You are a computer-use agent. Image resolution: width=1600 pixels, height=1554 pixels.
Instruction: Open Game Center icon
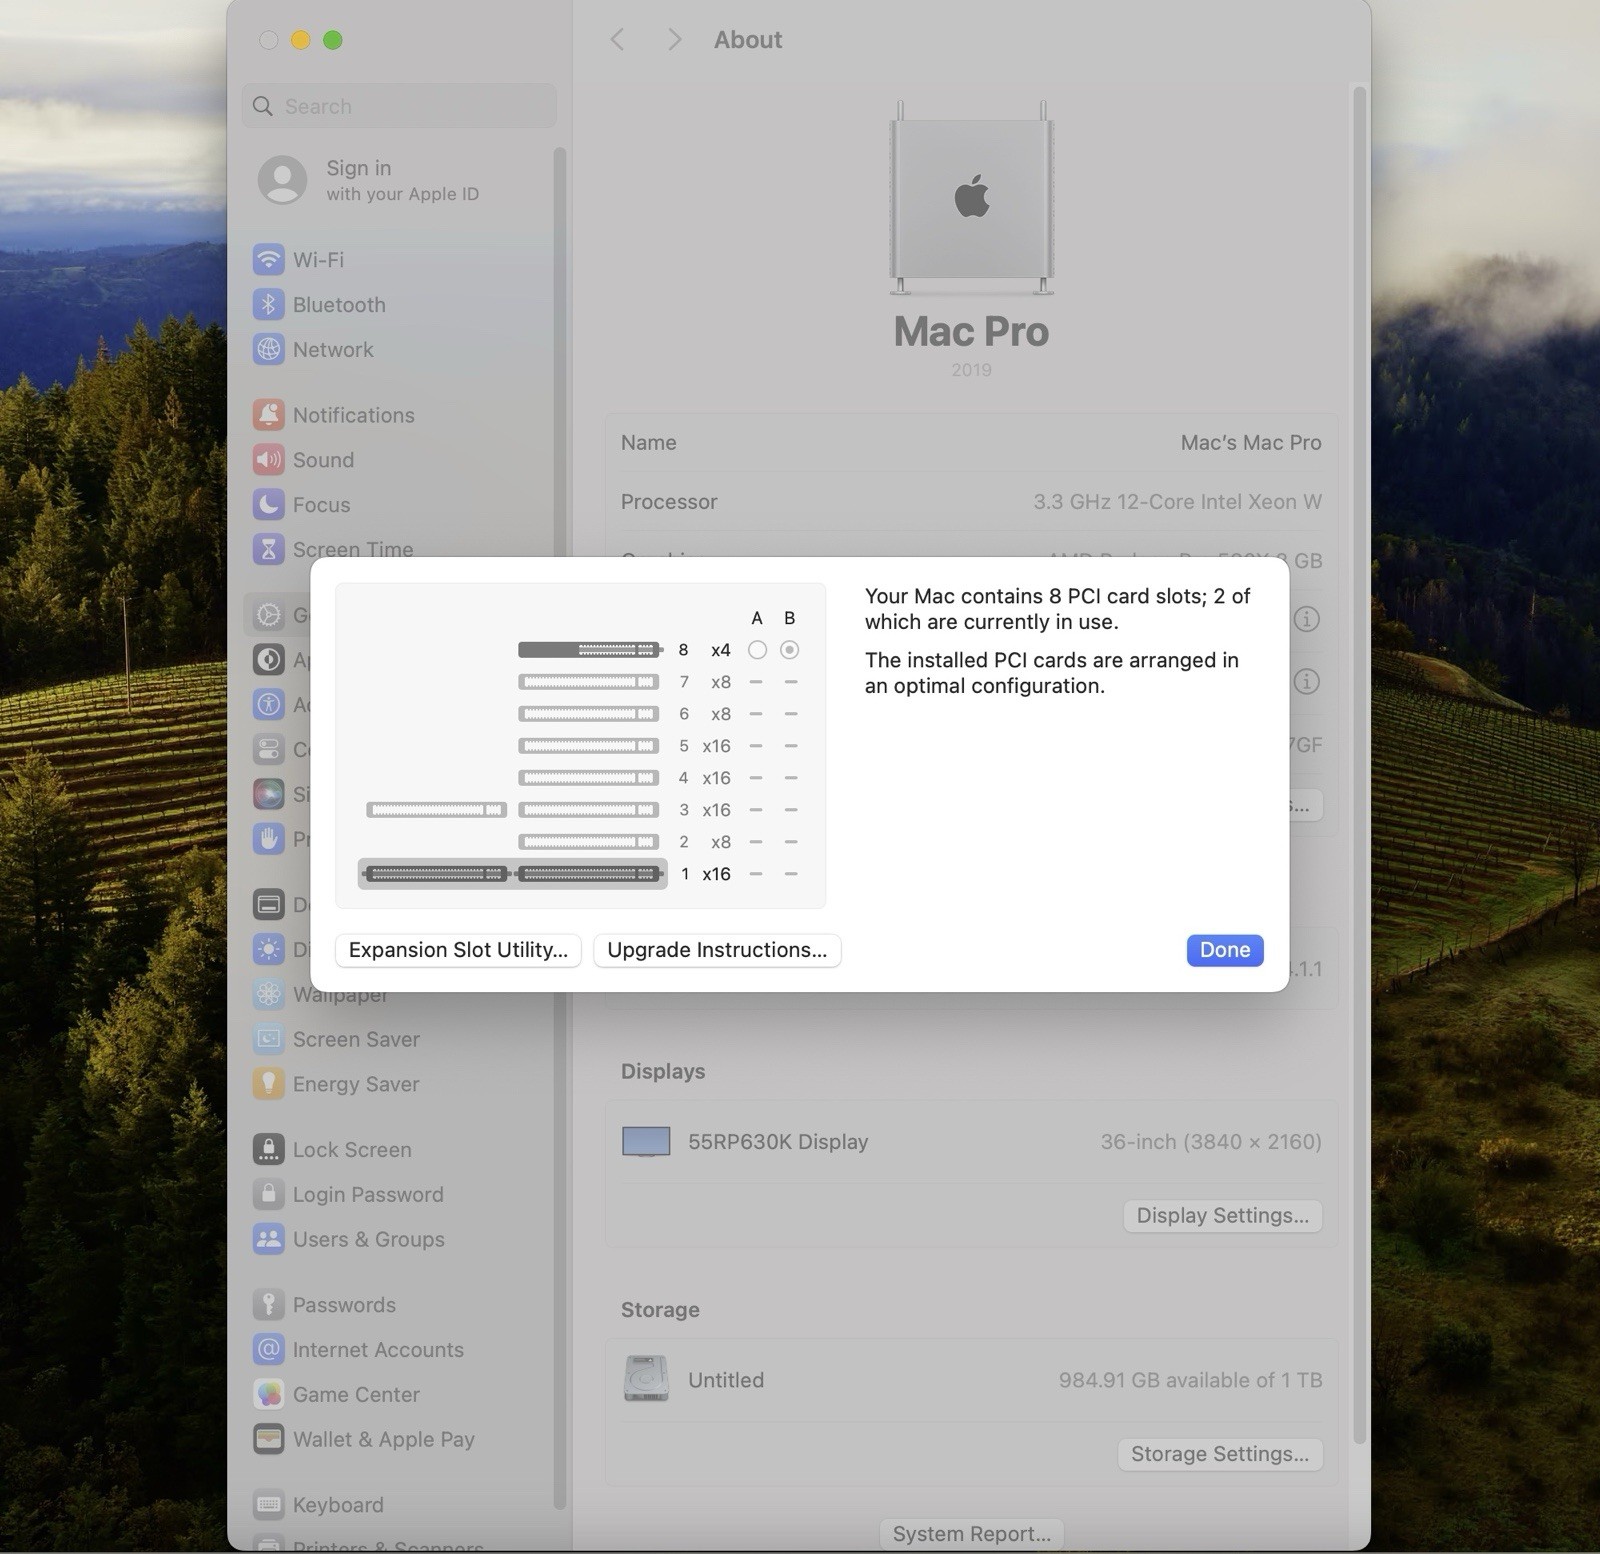(x=268, y=1395)
